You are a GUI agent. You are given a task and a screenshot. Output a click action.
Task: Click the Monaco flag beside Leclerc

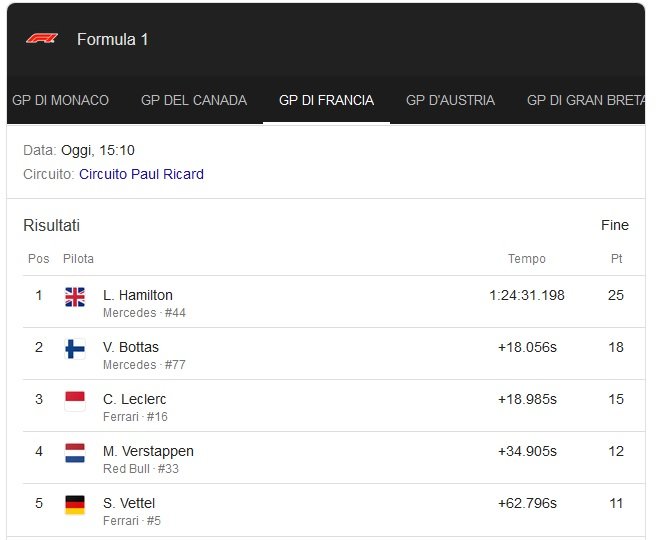[x=75, y=400]
